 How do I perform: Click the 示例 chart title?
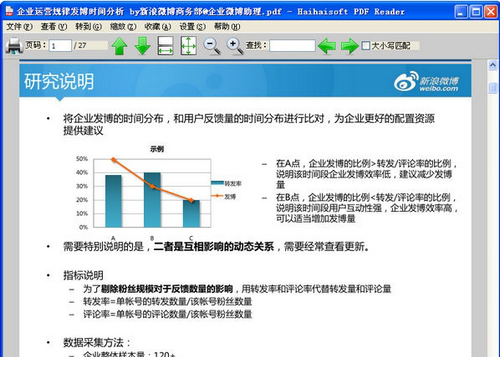(x=157, y=149)
